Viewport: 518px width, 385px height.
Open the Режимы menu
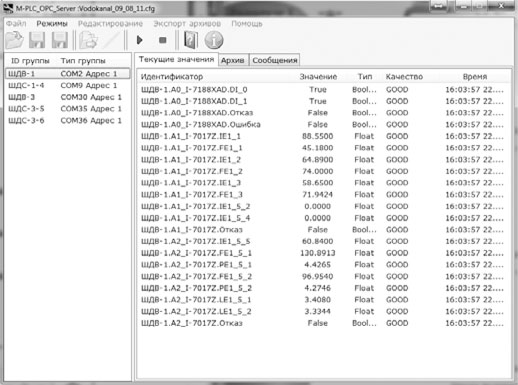[52, 24]
